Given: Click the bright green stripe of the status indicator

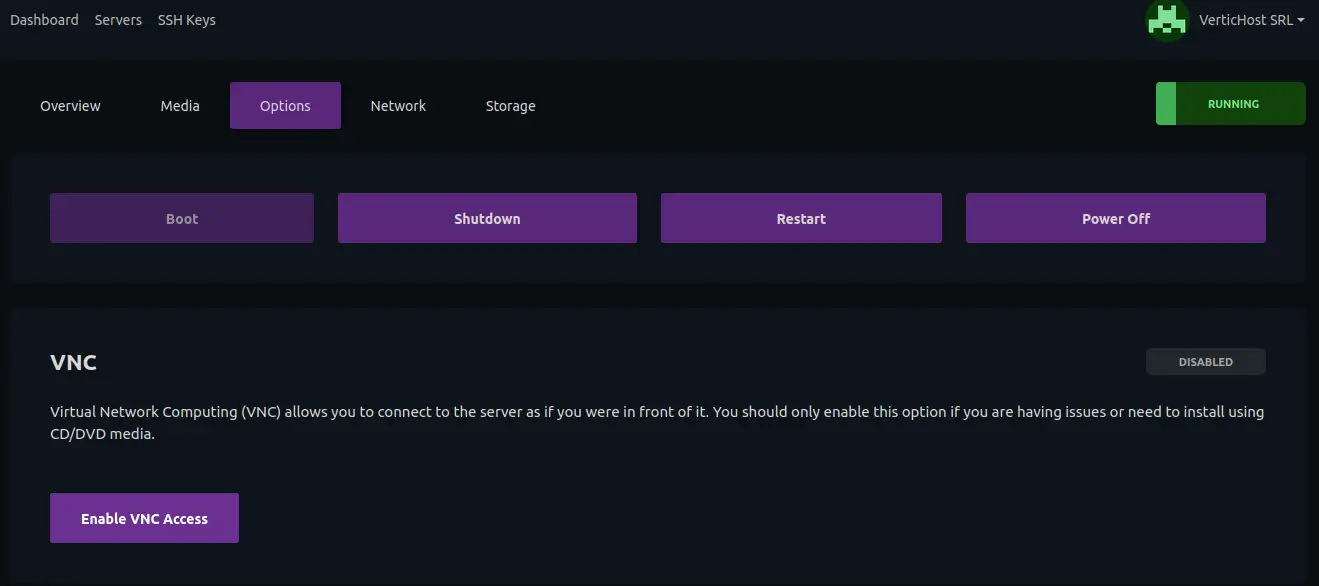Looking at the screenshot, I should pyautogui.click(x=1166, y=104).
